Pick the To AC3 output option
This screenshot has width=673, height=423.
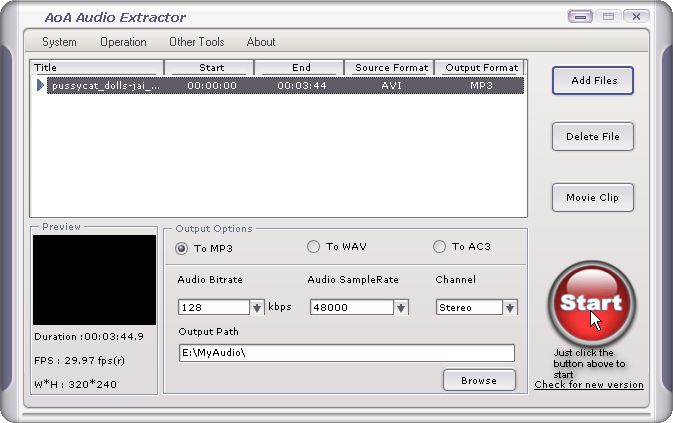pyautogui.click(x=439, y=247)
